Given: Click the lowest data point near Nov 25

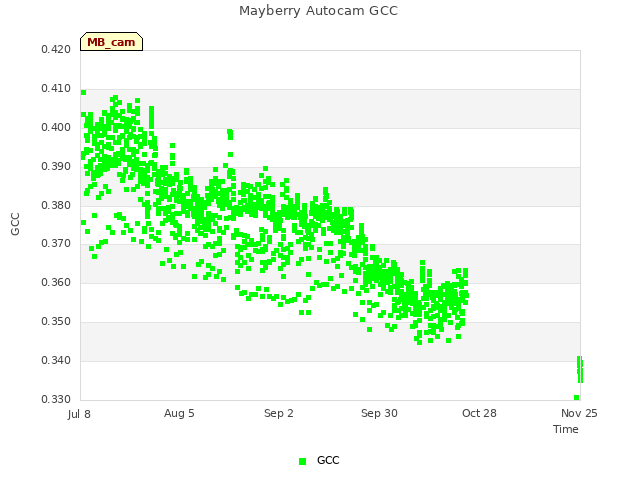Looking at the screenshot, I should pos(576,398).
